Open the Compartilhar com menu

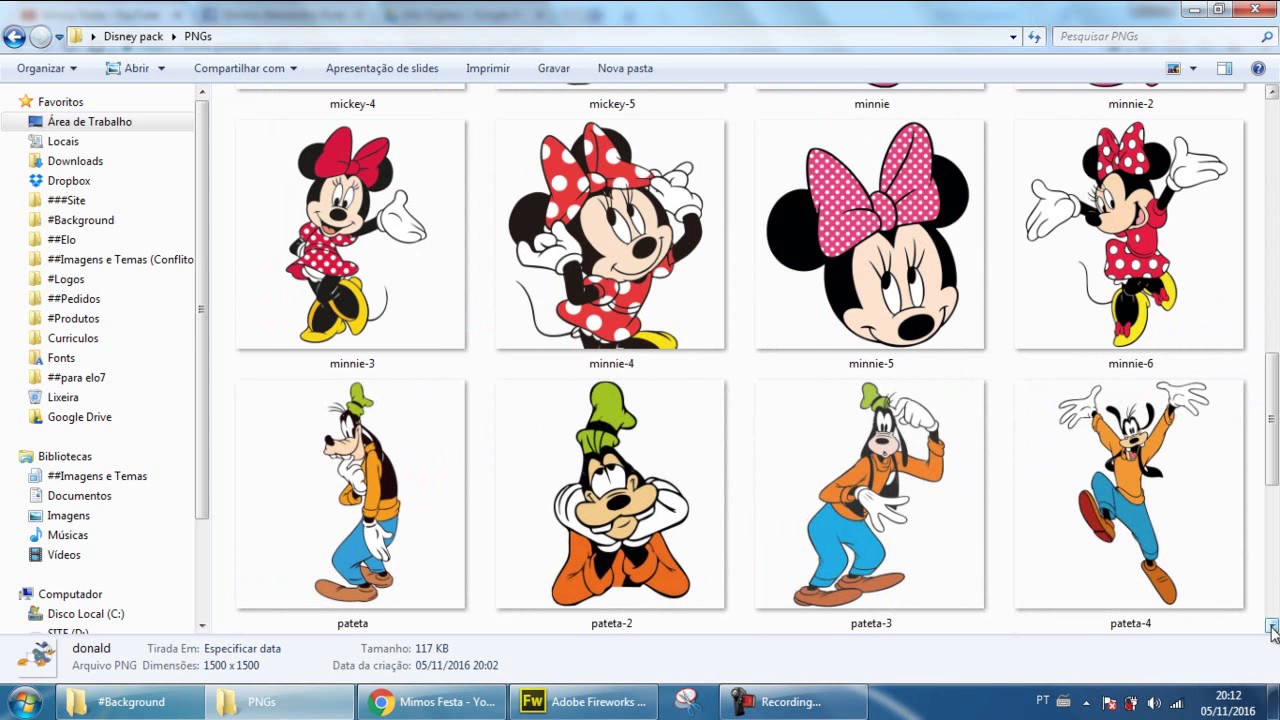245,68
